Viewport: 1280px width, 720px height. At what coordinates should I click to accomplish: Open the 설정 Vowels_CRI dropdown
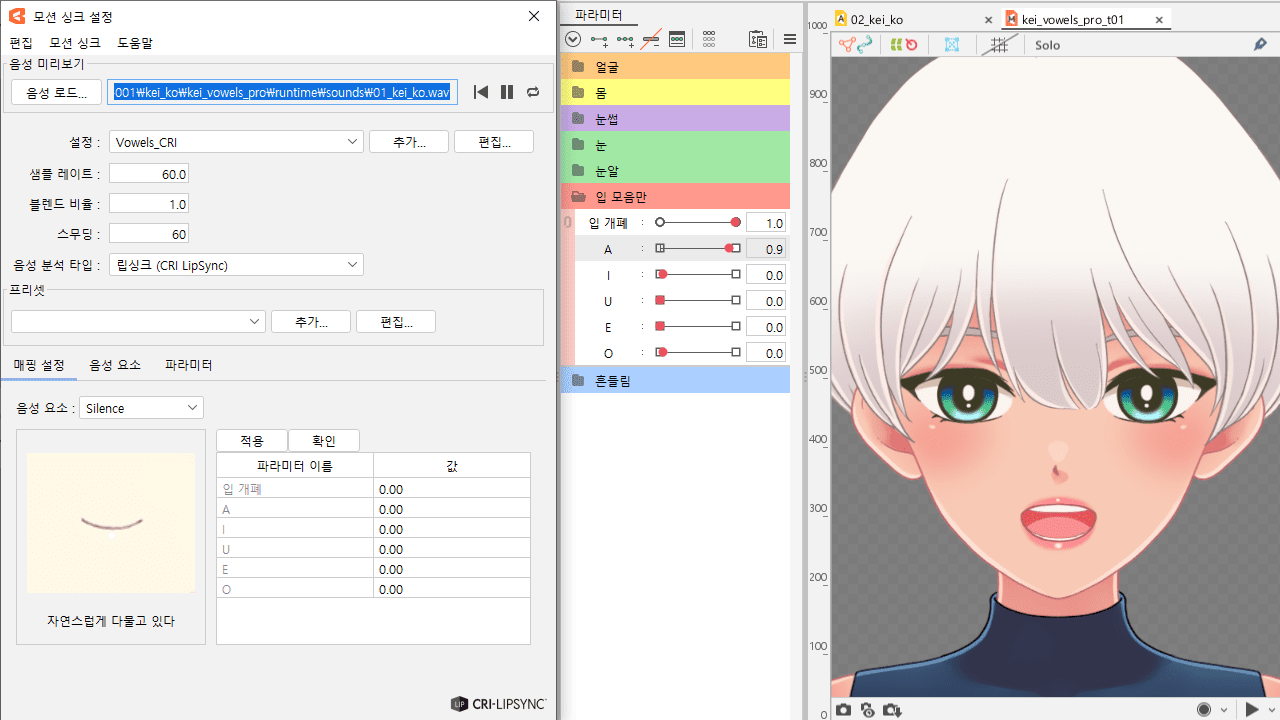tap(236, 142)
